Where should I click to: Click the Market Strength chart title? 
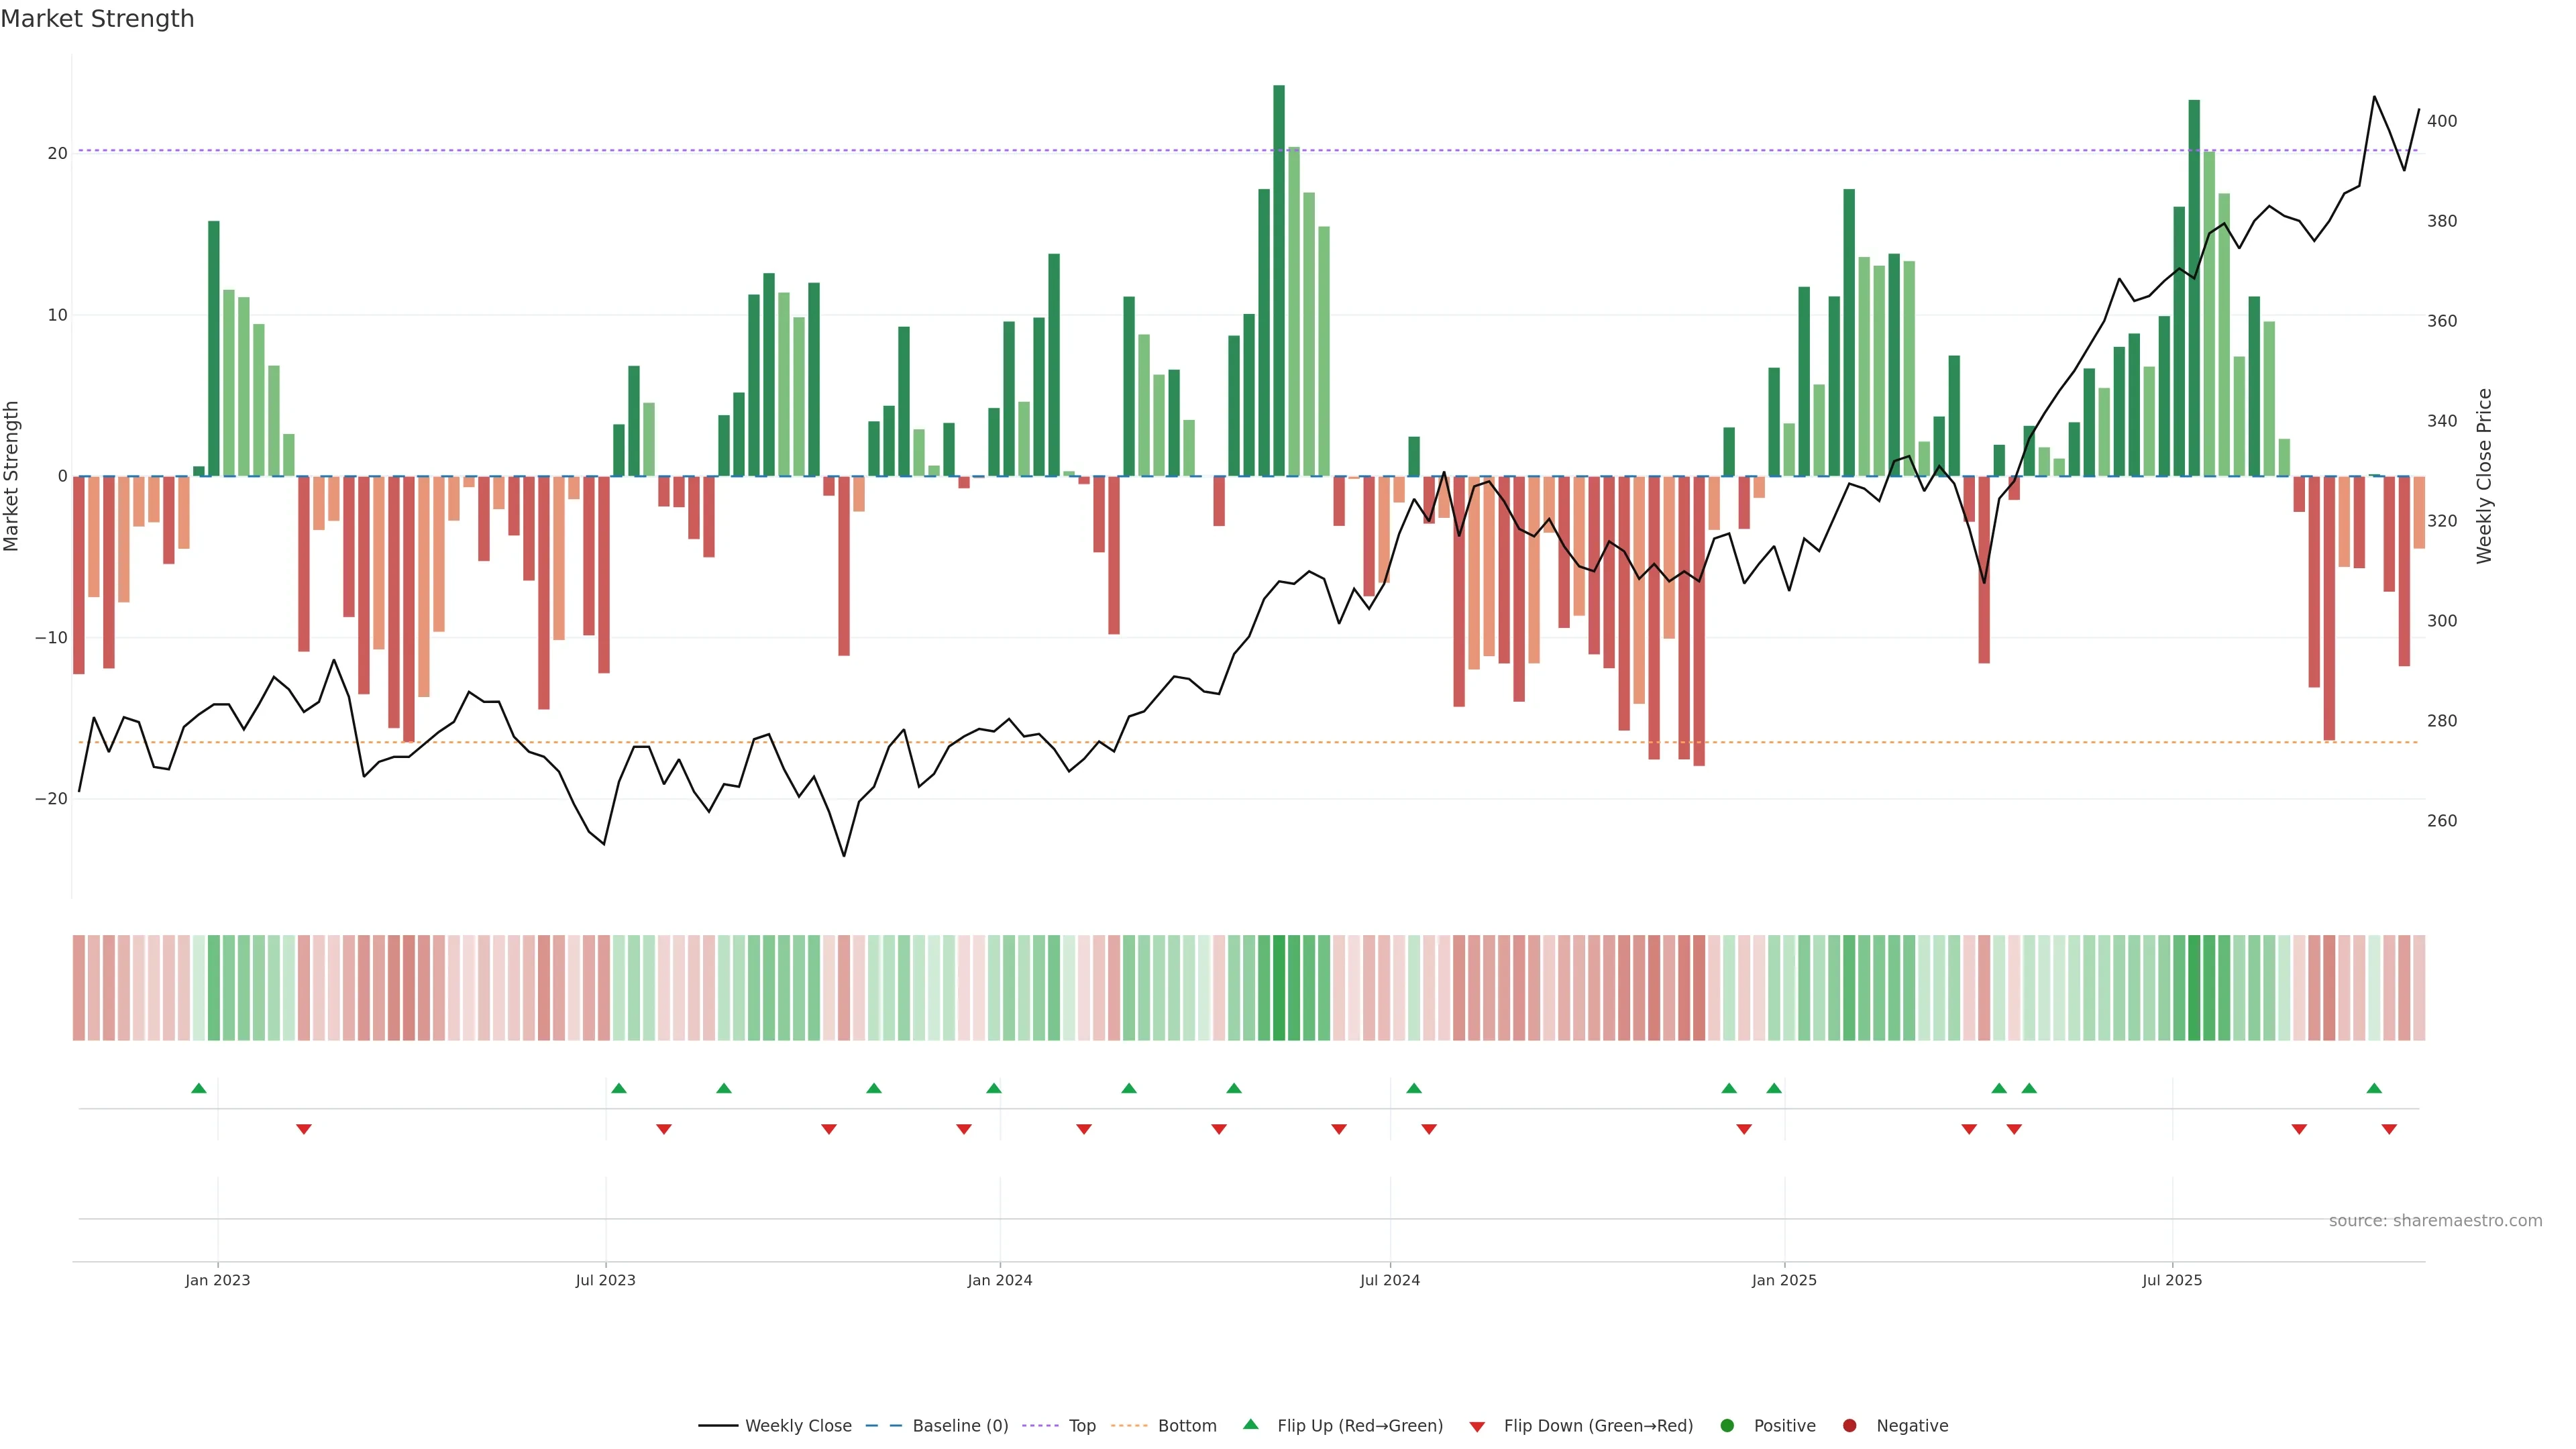click(97, 19)
